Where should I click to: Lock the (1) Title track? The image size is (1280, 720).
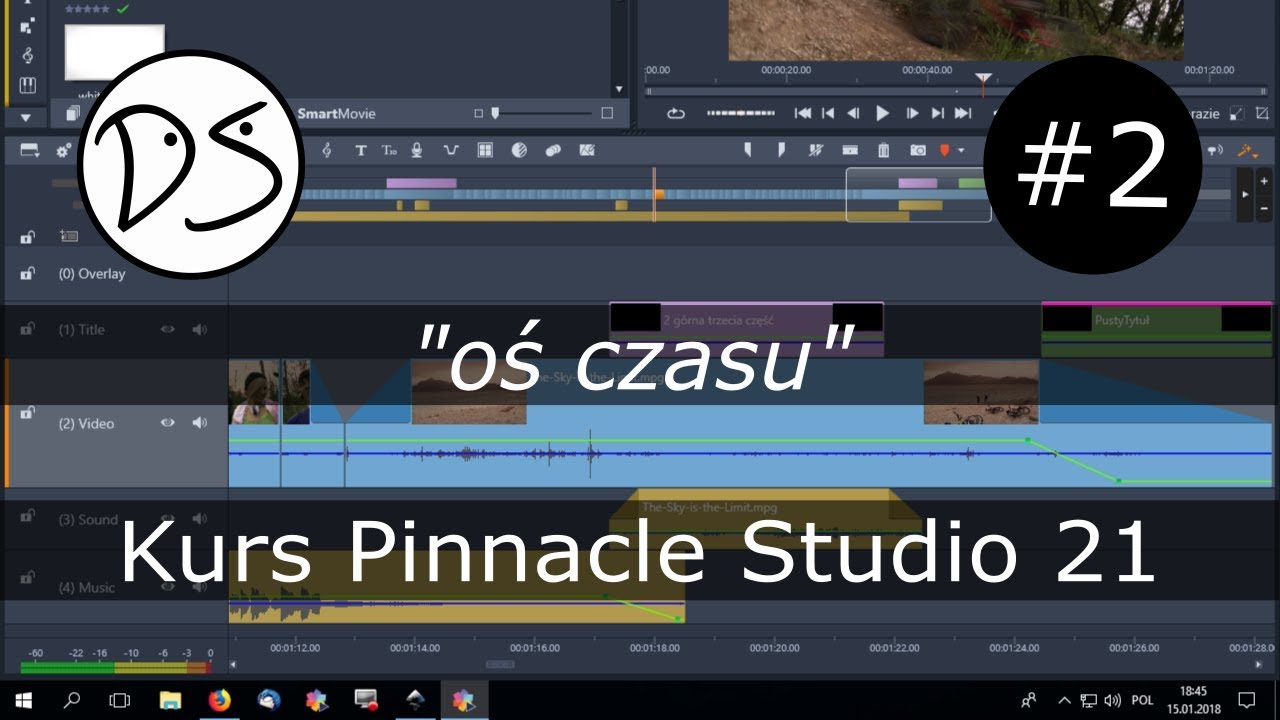(x=28, y=329)
